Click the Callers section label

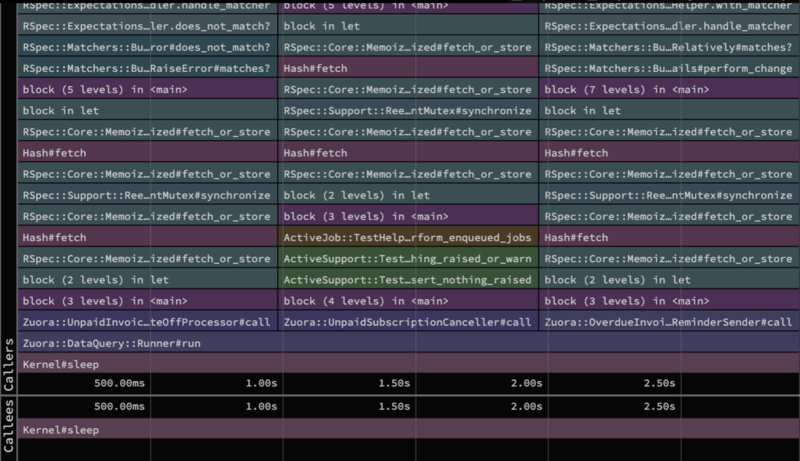(x=8, y=365)
